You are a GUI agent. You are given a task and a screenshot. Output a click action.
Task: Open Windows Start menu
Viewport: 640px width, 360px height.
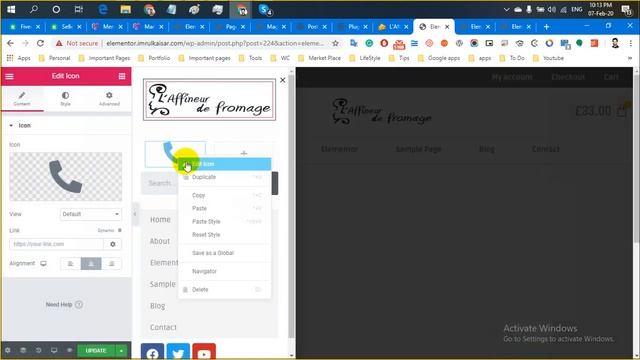pos(11,9)
